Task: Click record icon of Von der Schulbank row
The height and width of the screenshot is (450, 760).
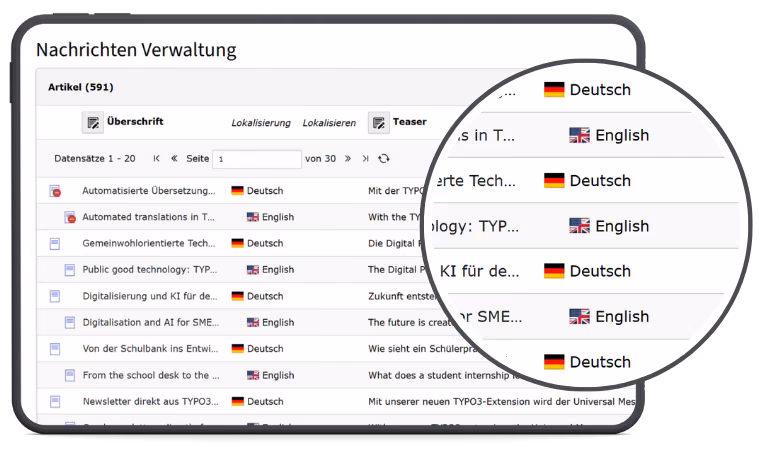Action: pos(55,349)
